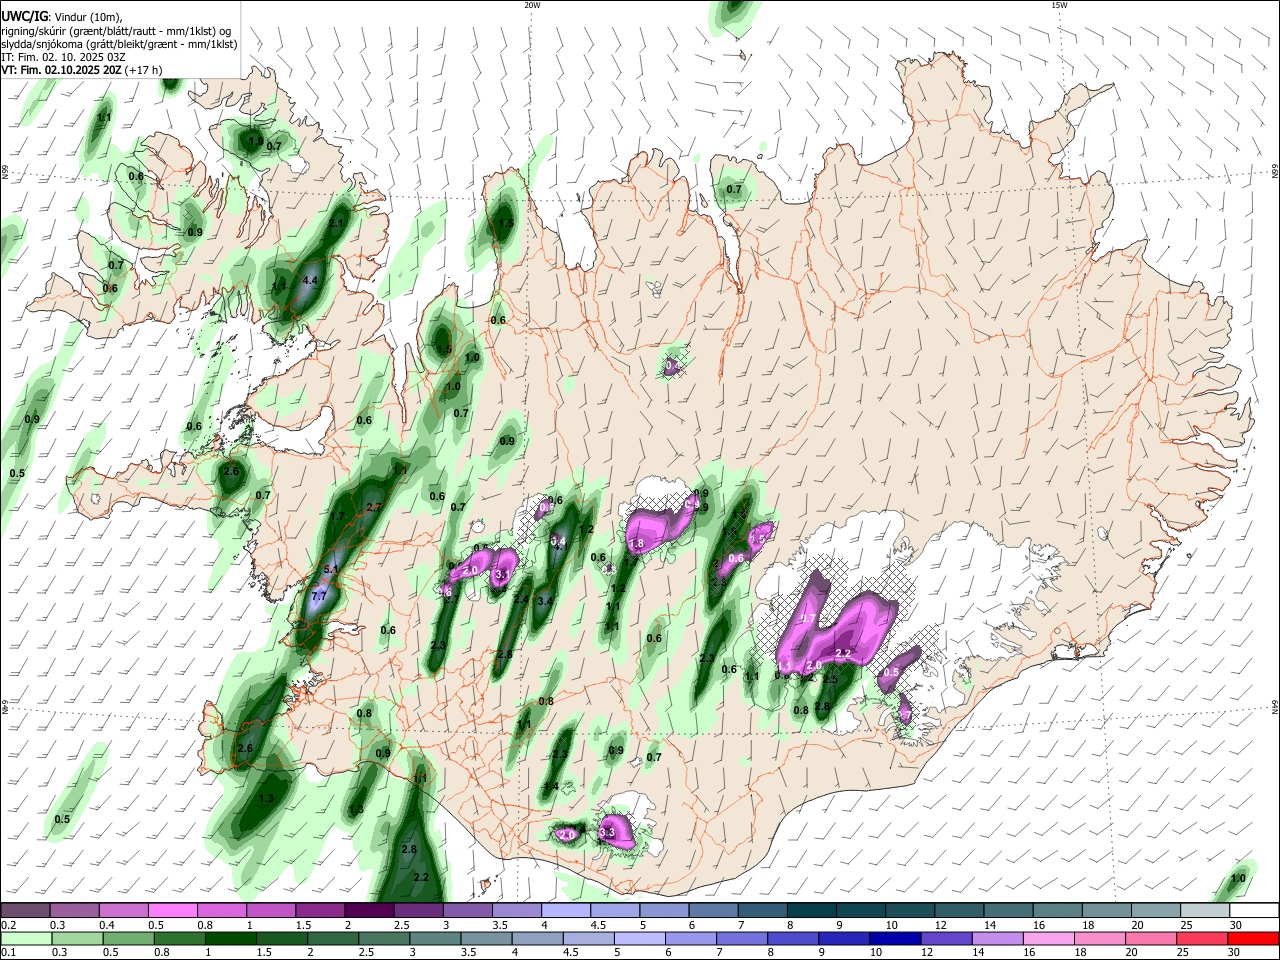This screenshot has height=960, width=1280.
Task: Click the light purple 14 swatch in rain scale
Action: 996,939
